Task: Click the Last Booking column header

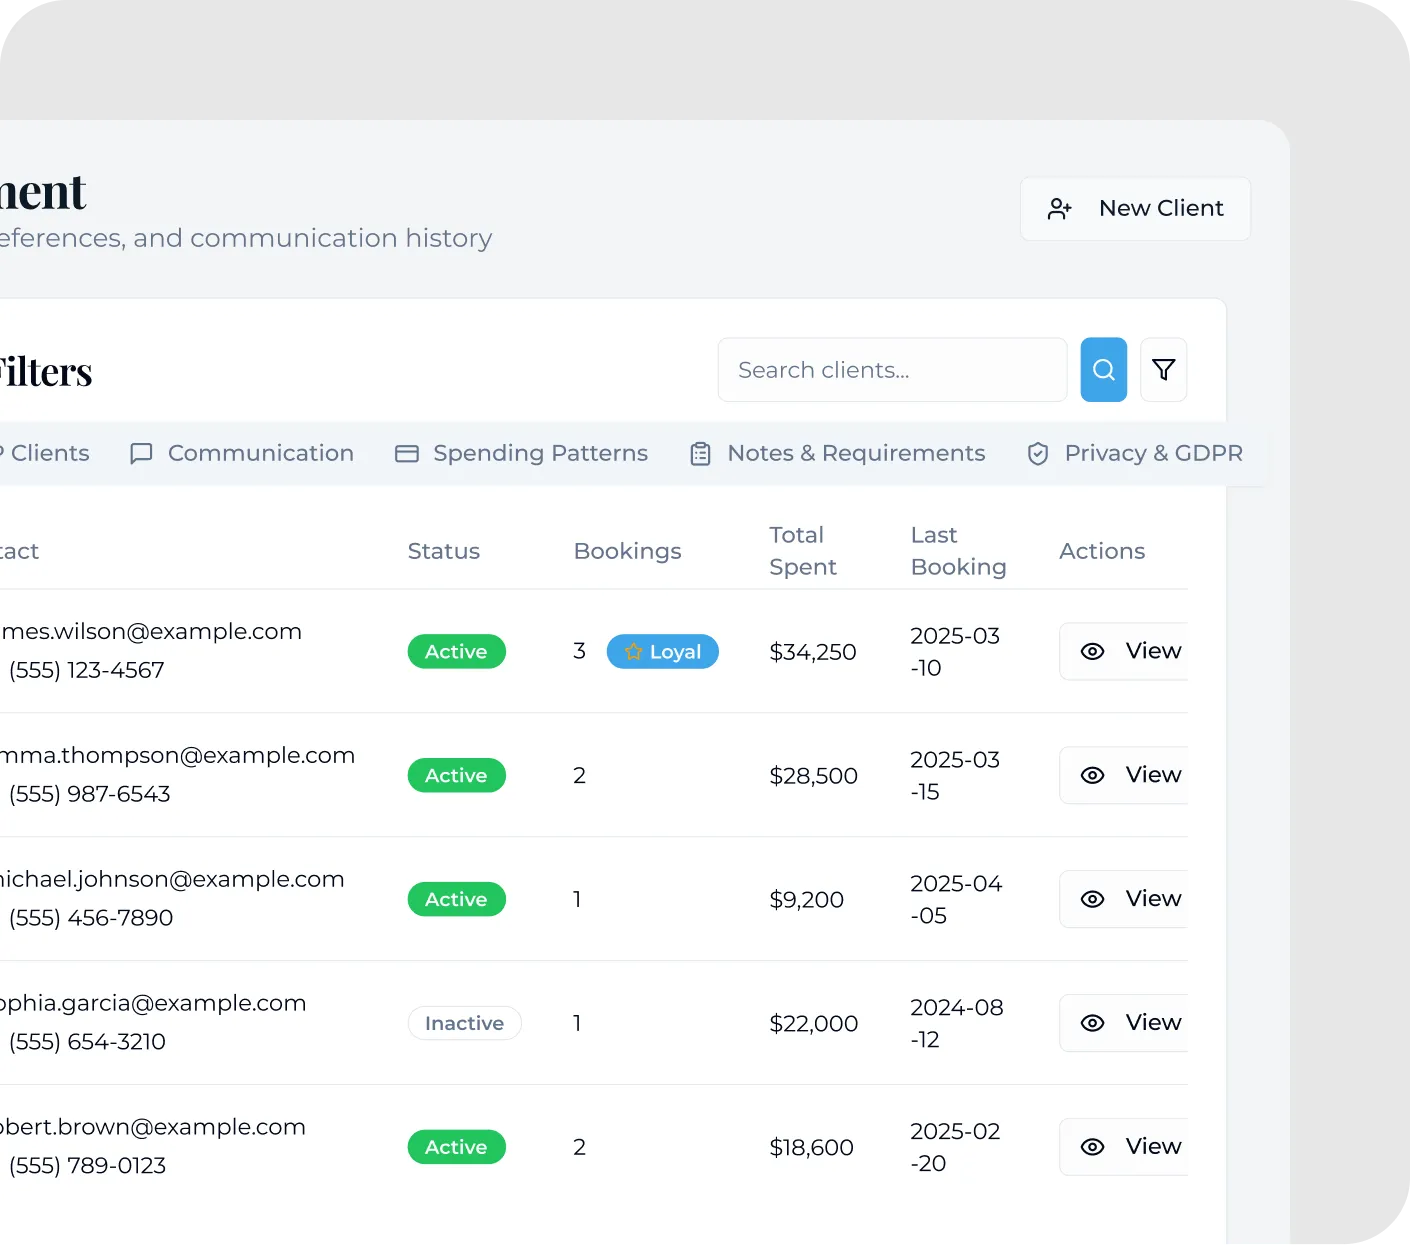Action: [x=959, y=551]
